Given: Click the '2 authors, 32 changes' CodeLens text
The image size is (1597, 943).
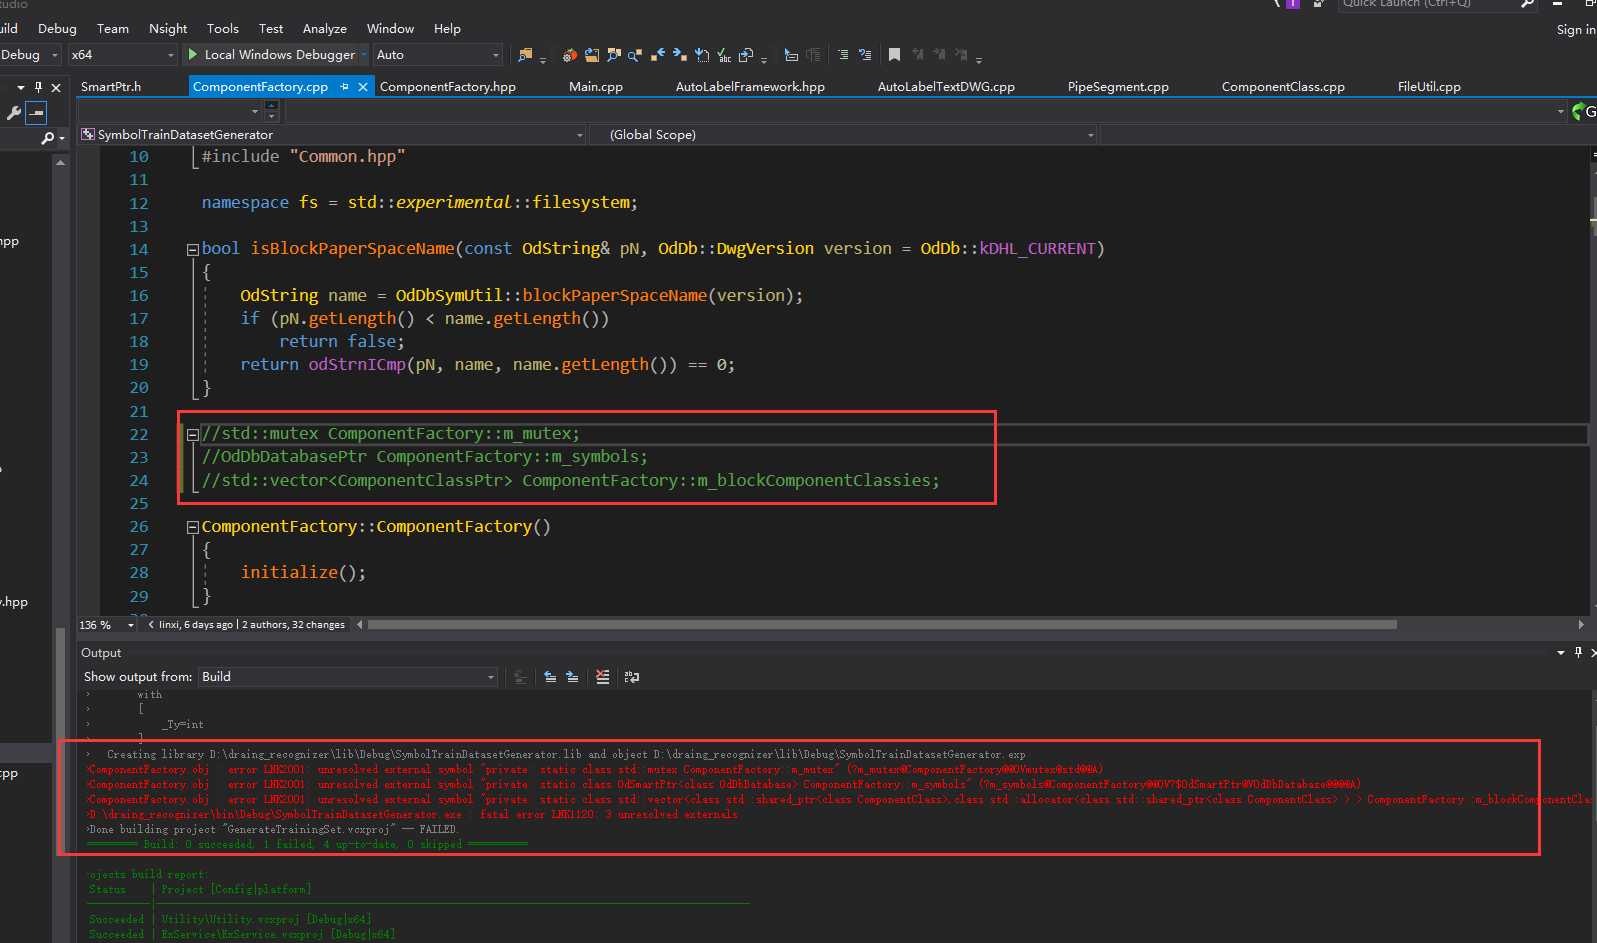Looking at the screenshot, I should coord(293,625).
